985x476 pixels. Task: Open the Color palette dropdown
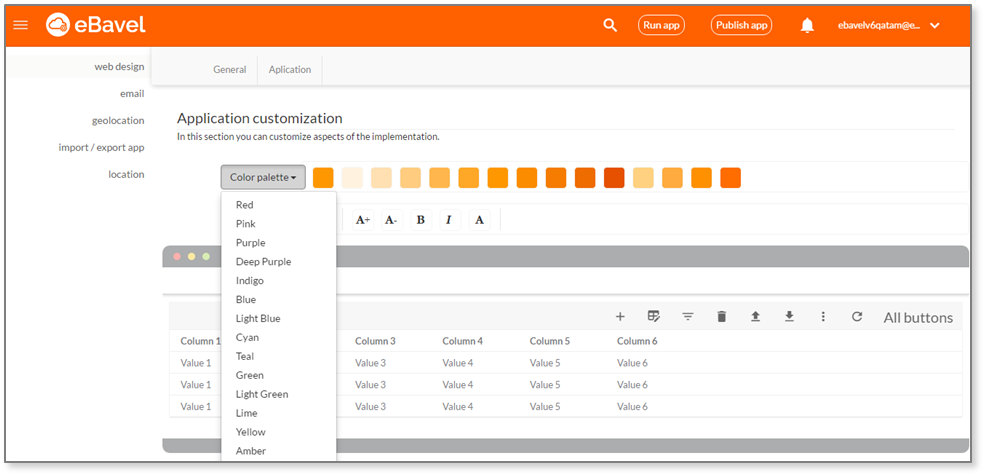263,177
